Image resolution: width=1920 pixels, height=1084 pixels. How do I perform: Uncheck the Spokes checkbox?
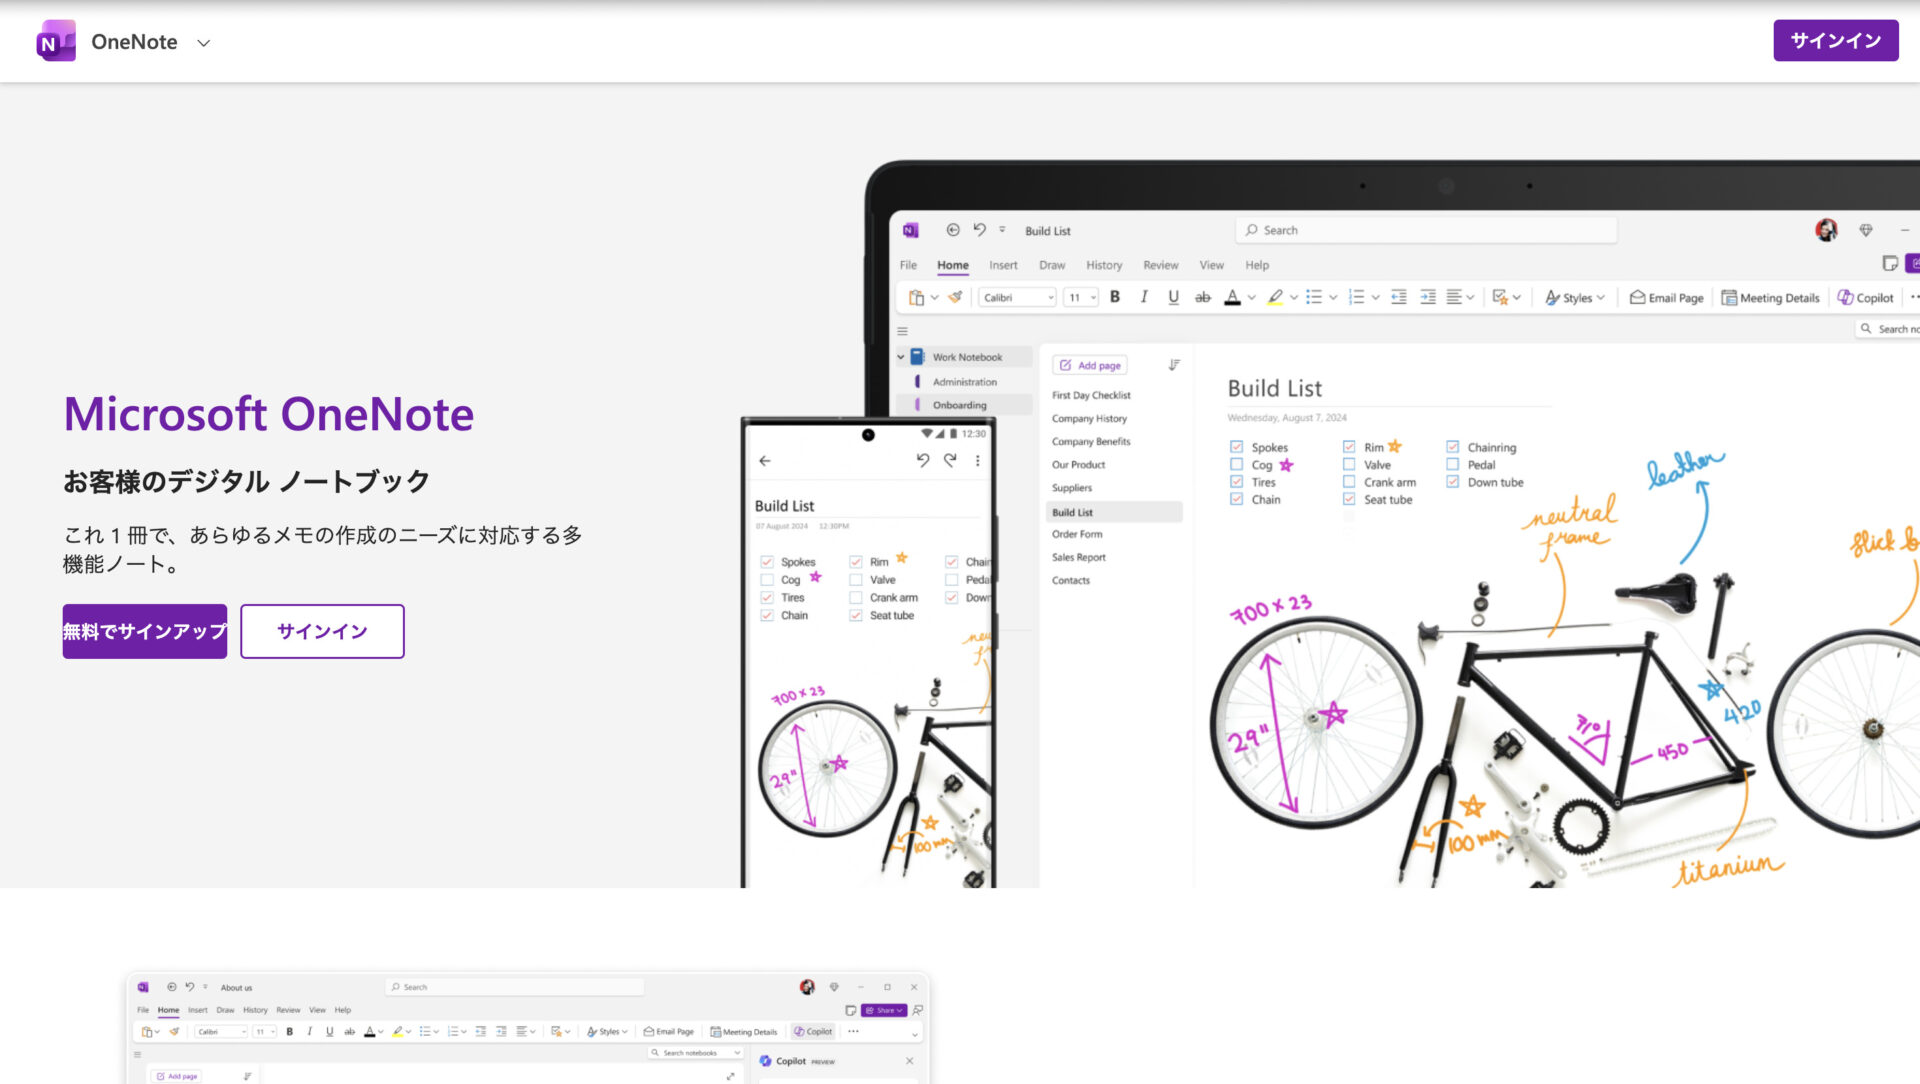coord(1236,447)
